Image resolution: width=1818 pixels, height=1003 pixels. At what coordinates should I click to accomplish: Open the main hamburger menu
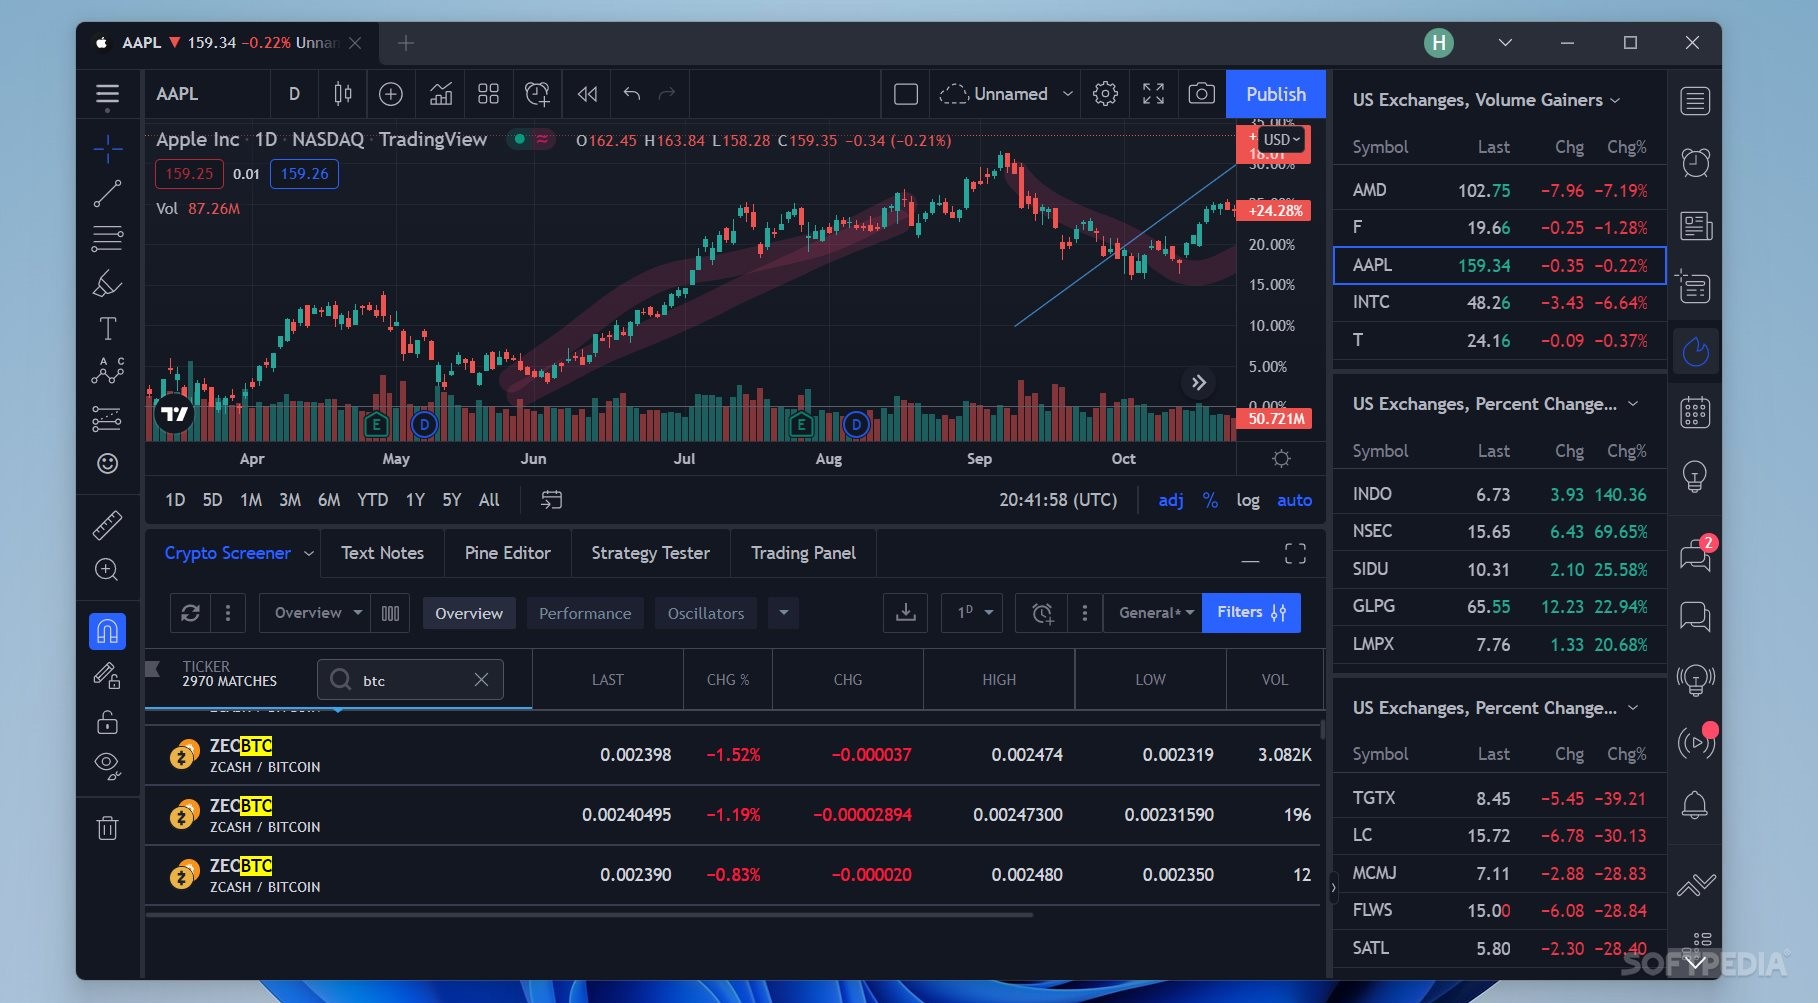pos(107,95)
